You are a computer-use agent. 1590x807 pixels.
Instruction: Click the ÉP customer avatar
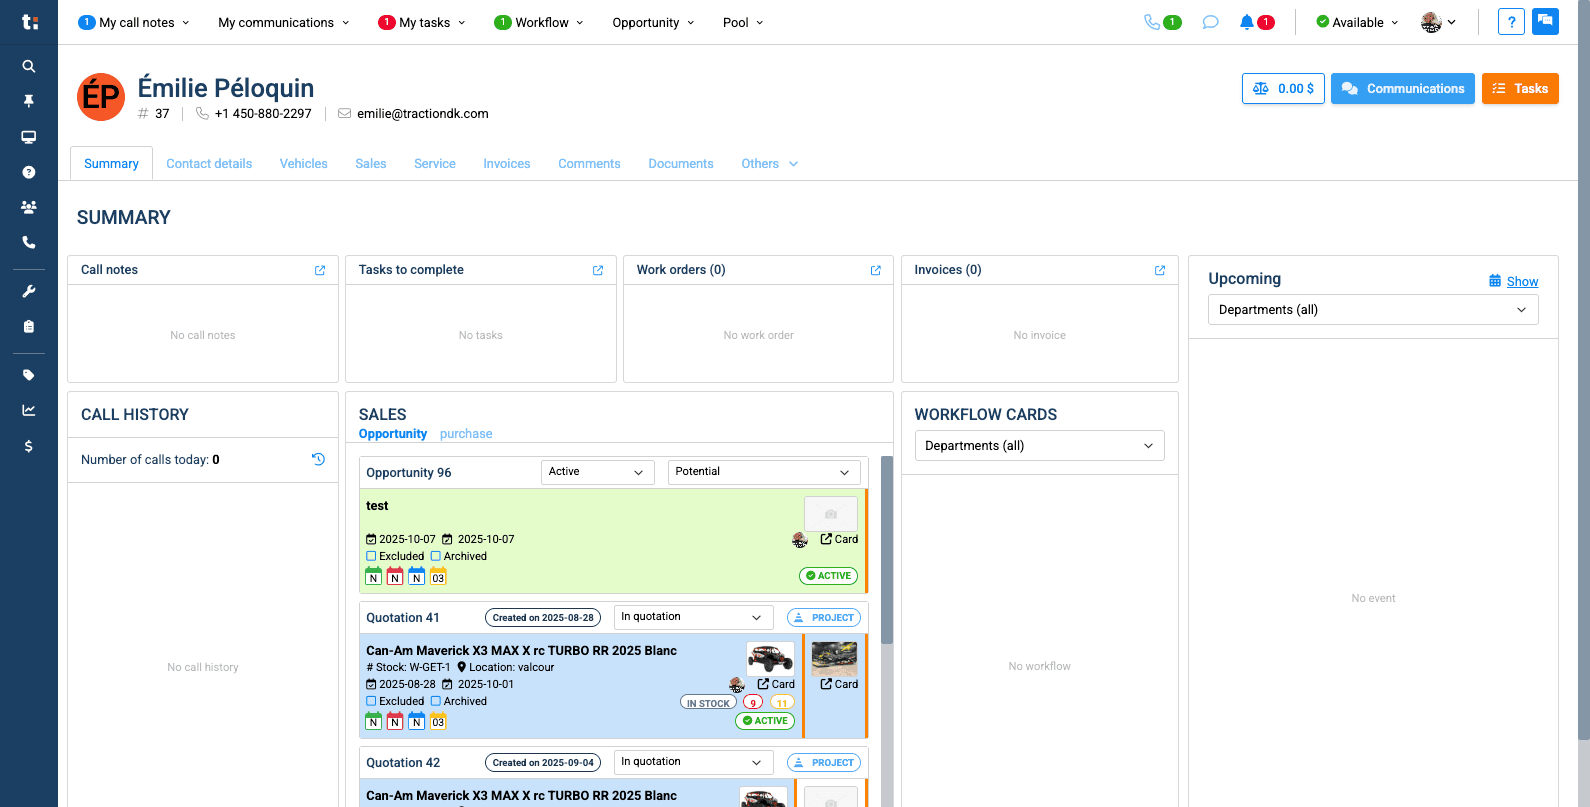pos(101,97)
